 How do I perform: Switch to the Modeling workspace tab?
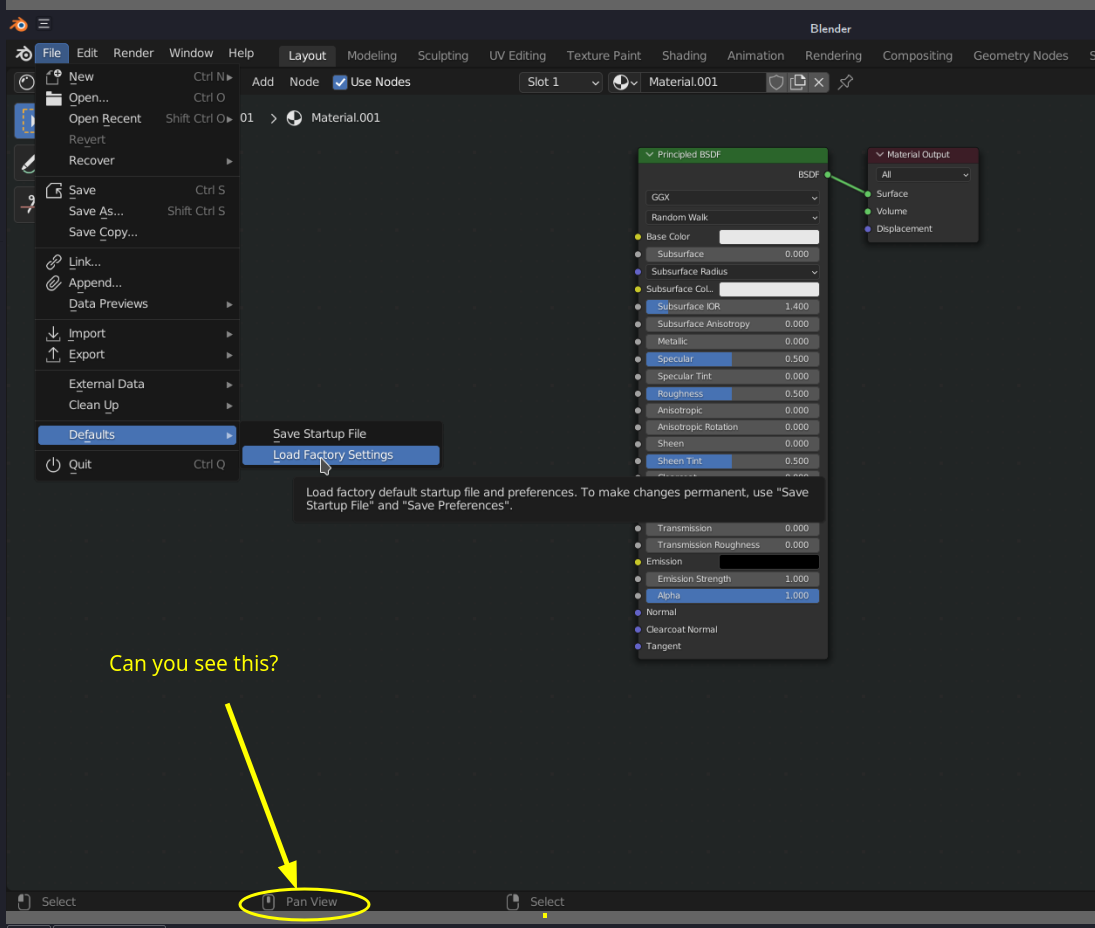coord(372,56)
